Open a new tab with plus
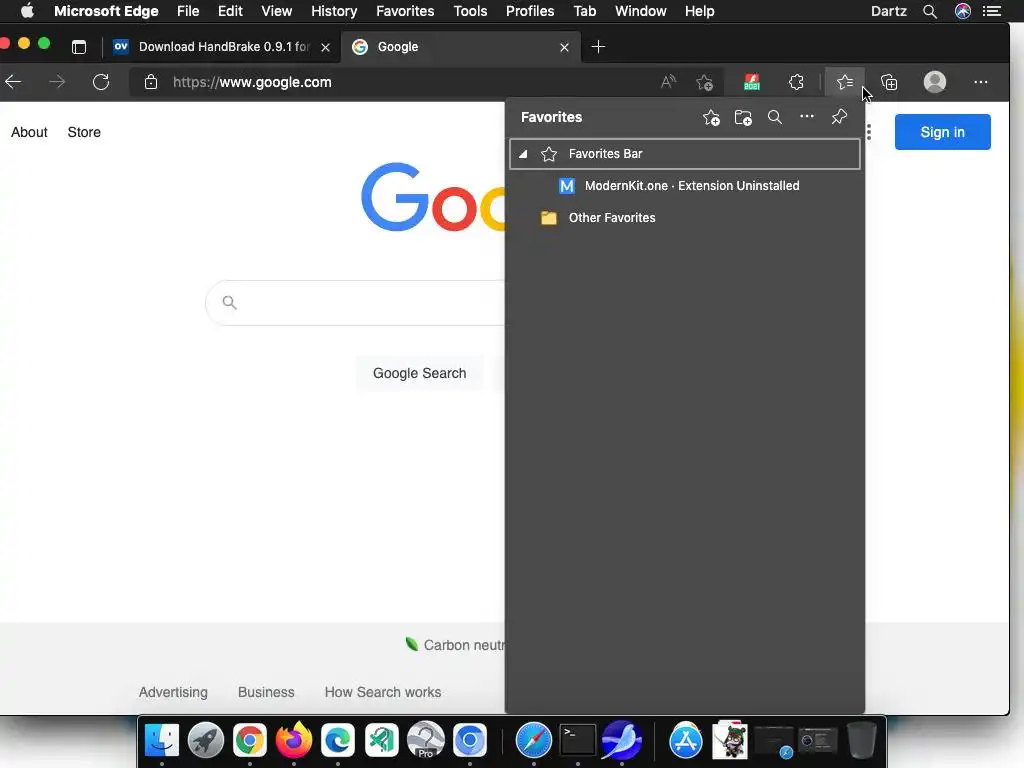Screen dimensions: 1024x768 pos(598,47)
